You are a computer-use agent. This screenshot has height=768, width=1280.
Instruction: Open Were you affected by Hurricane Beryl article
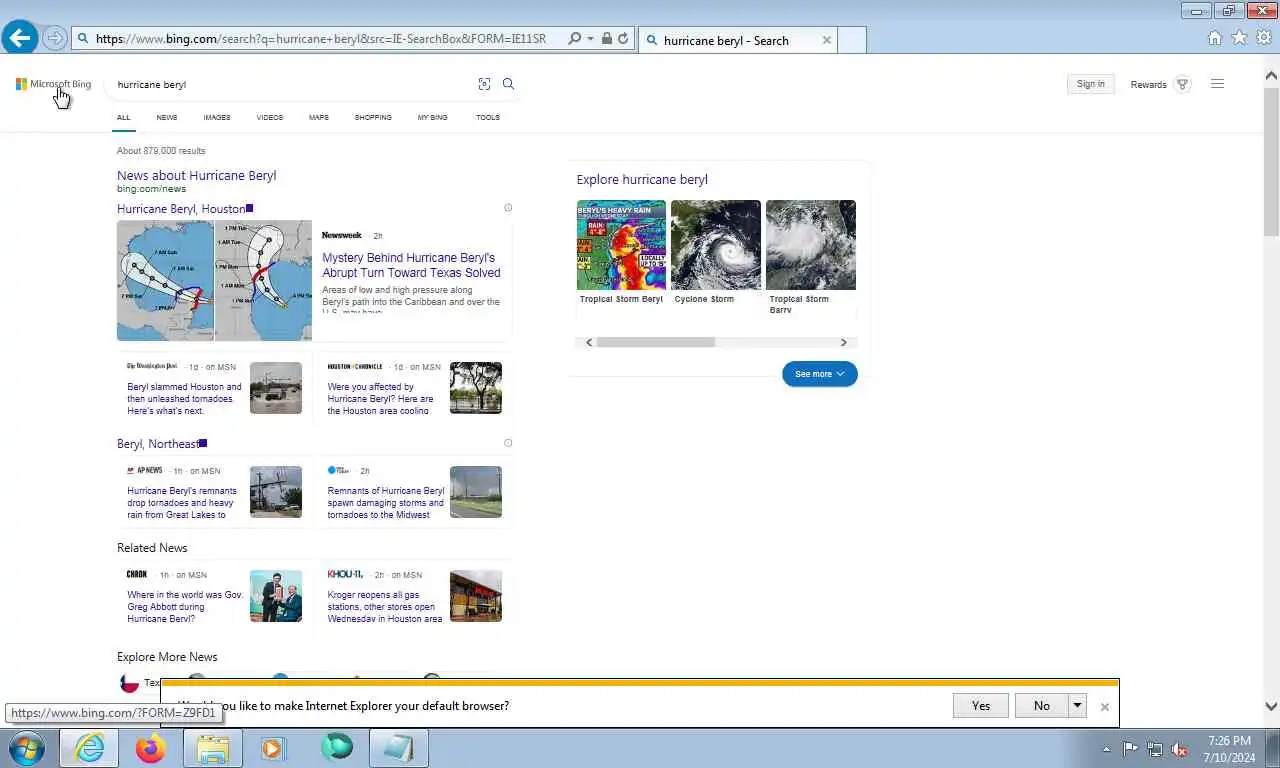[380, 398]
